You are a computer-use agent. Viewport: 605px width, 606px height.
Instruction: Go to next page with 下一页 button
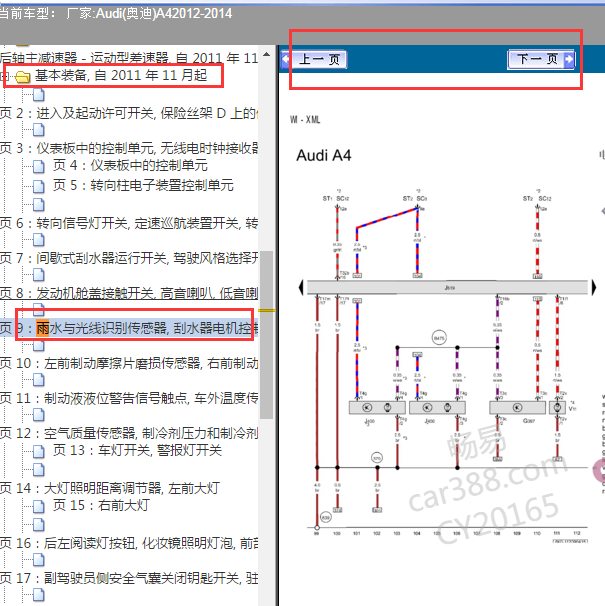coord(541,59)
